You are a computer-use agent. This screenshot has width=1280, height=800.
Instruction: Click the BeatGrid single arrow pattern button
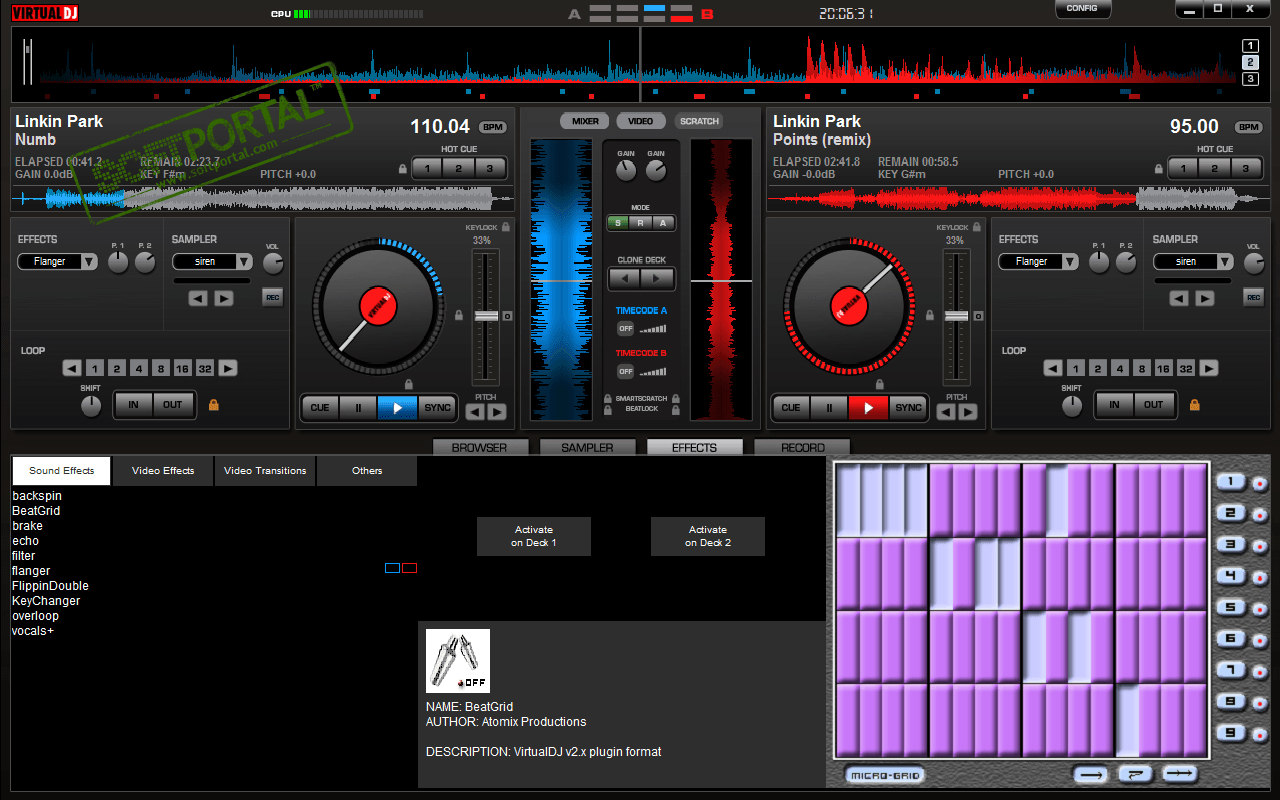[1093, 774]
